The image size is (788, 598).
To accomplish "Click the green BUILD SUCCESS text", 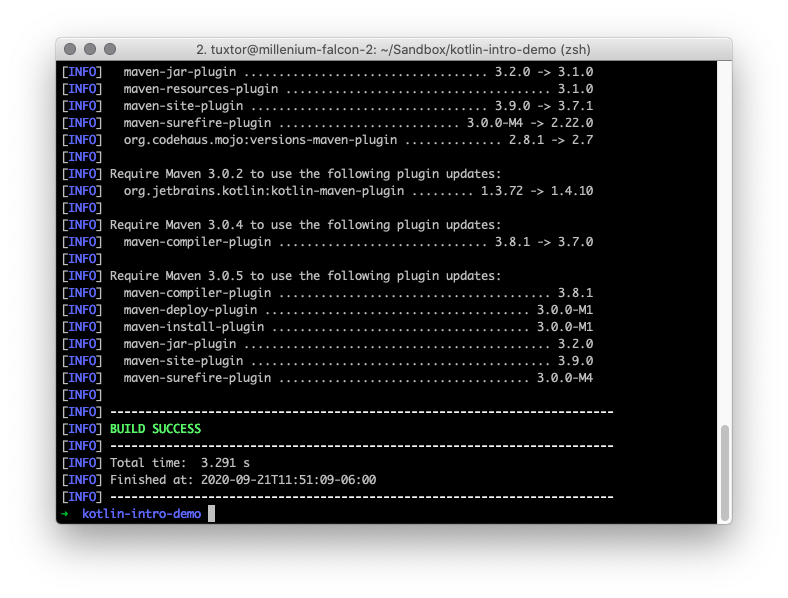I will [155, 429].
